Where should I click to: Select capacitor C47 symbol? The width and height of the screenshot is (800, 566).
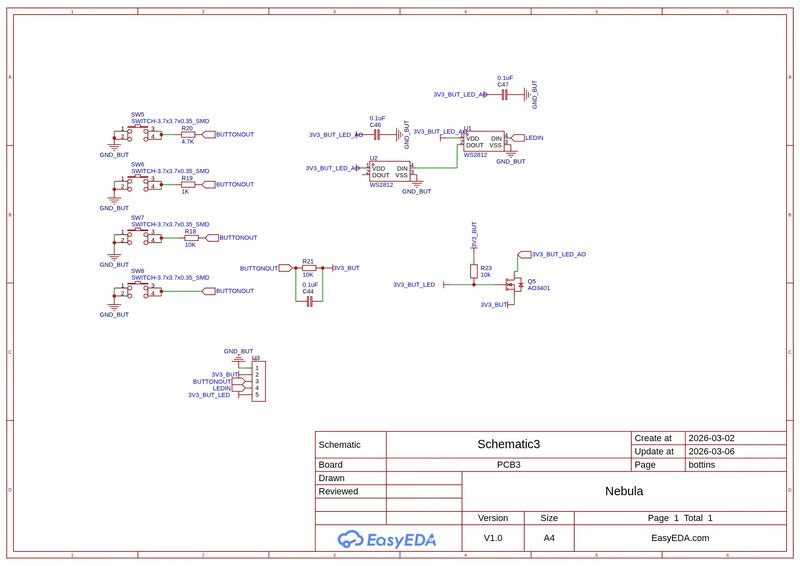pyautogui.click(x=505, y=94)
